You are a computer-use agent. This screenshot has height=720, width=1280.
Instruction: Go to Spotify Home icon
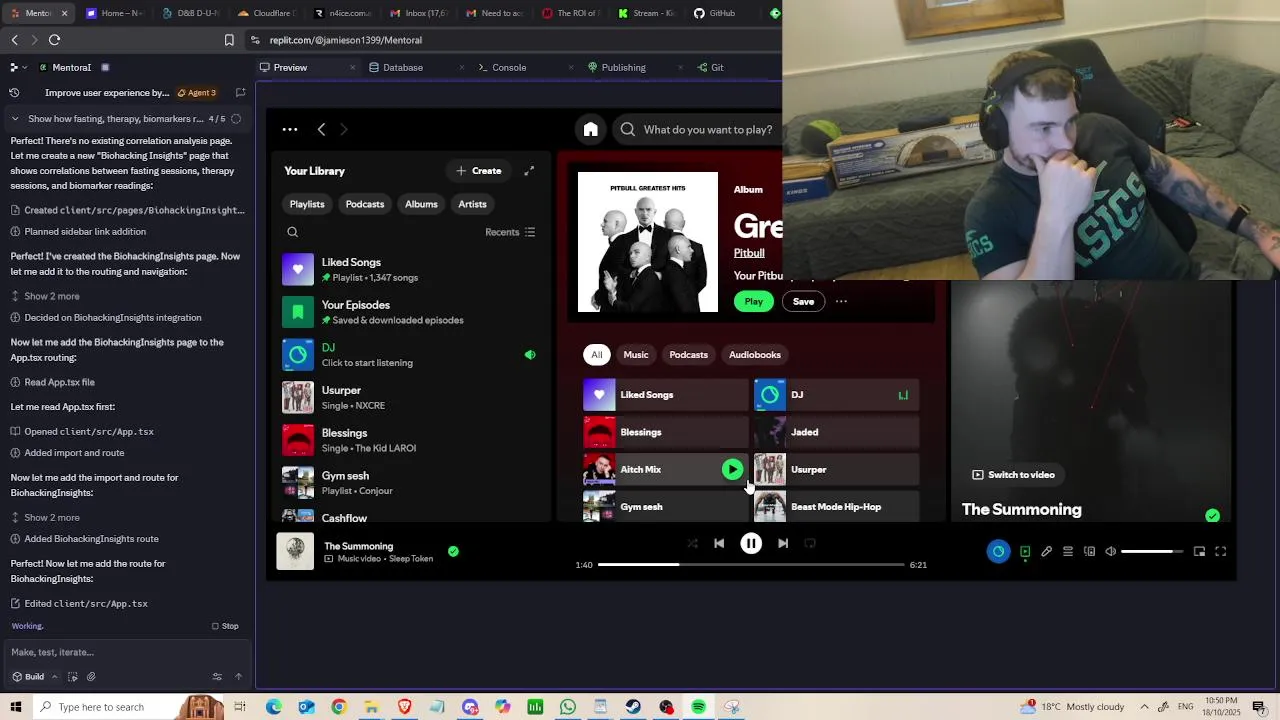(x=591, y=129)
